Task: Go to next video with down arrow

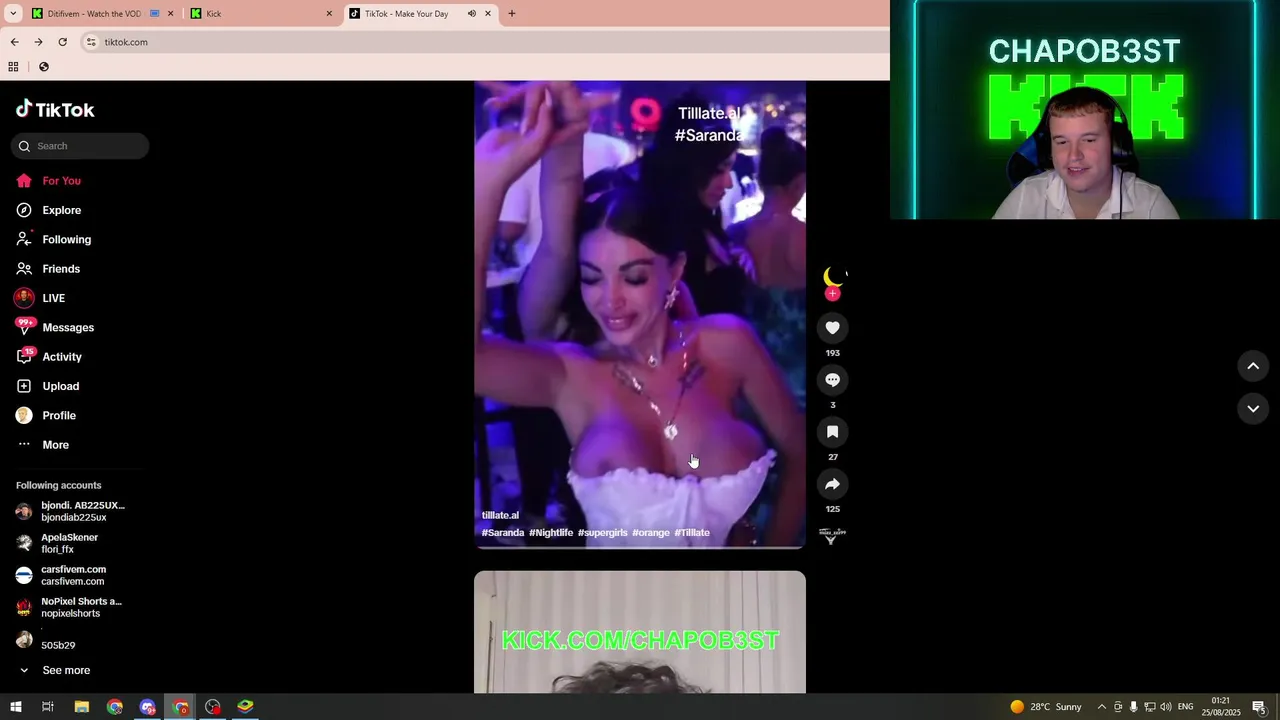Action: coord(1253,408)
